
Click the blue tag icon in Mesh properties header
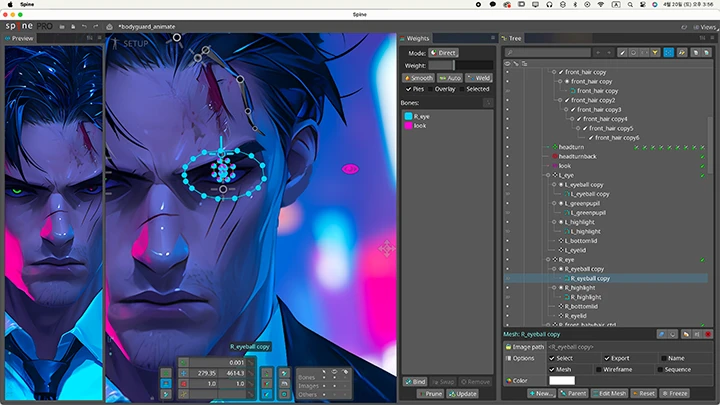(661, 334)
